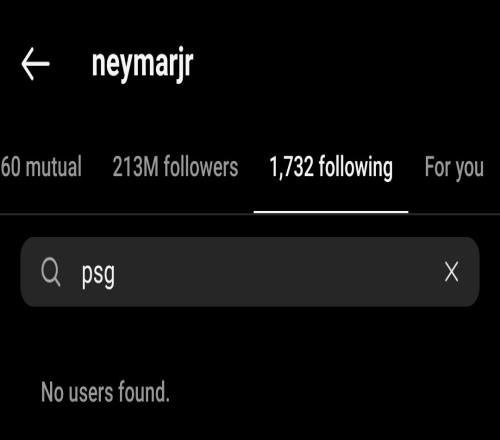
Task: Place cursor after the psg text
Action: tap(117, 273)
